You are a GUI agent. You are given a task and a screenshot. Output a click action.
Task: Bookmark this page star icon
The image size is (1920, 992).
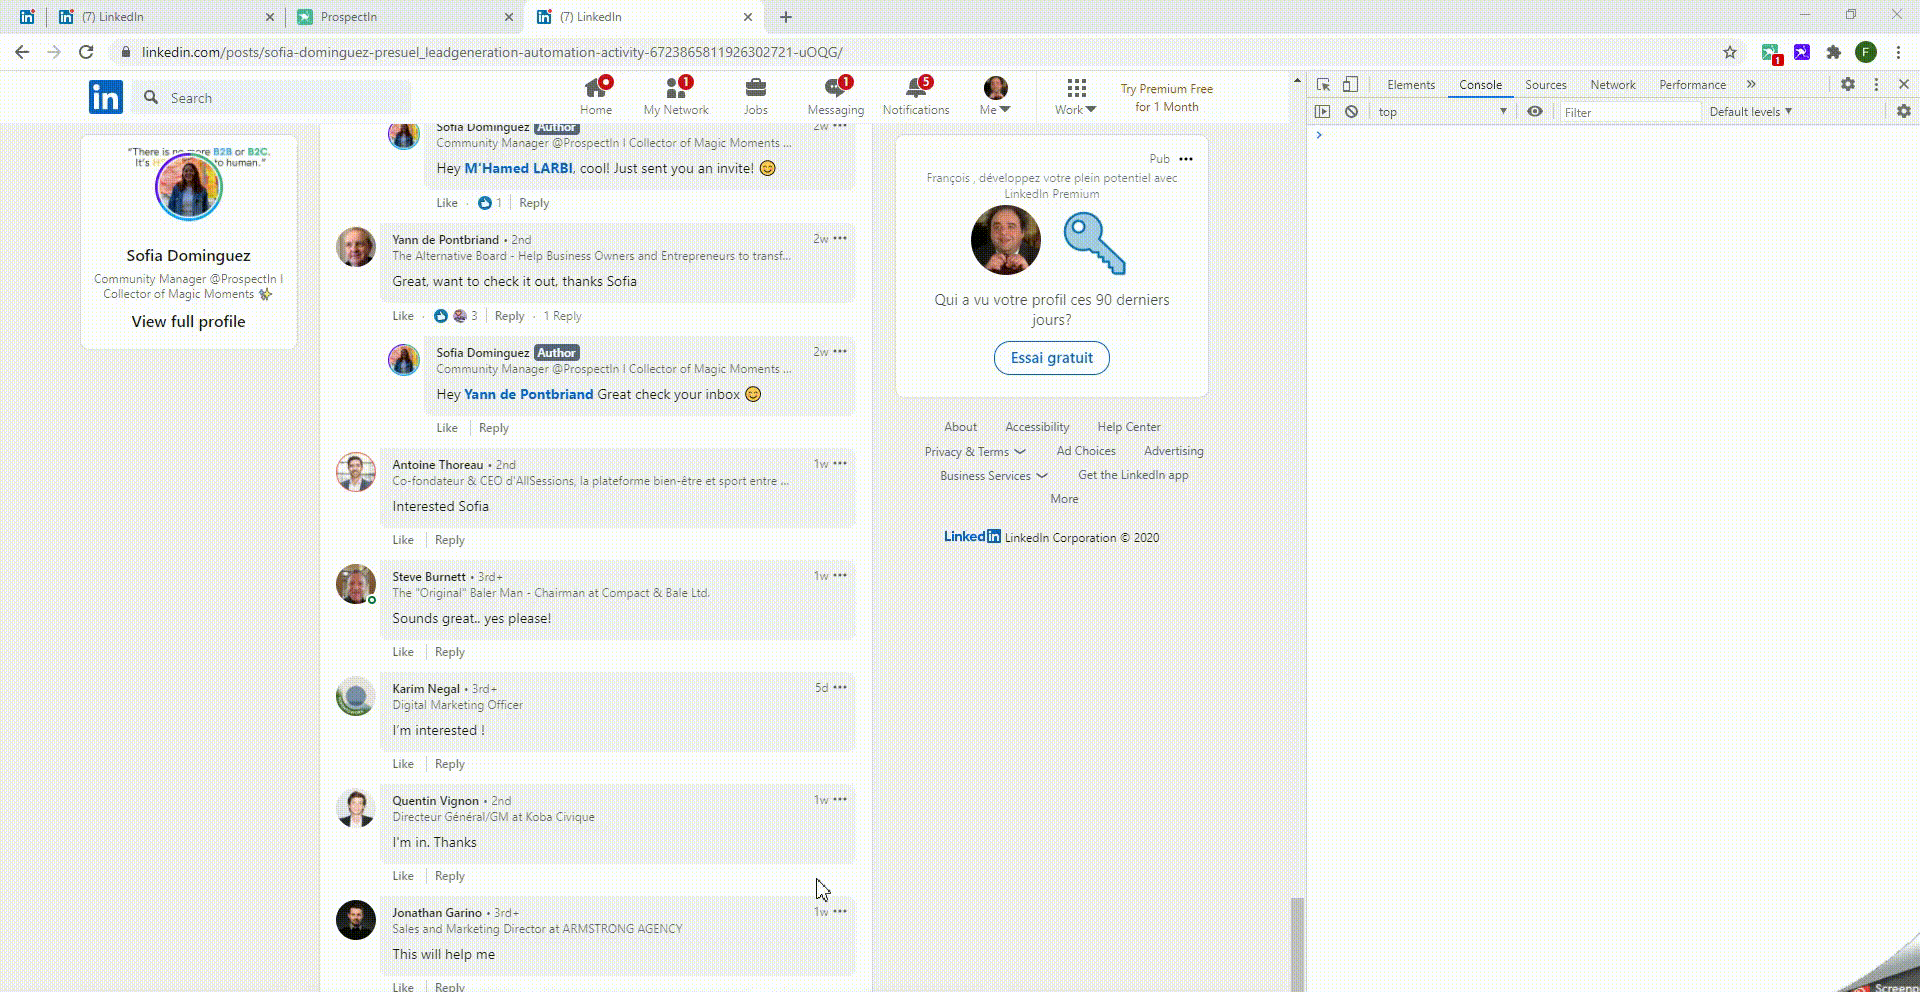[x=1730, y=52]
